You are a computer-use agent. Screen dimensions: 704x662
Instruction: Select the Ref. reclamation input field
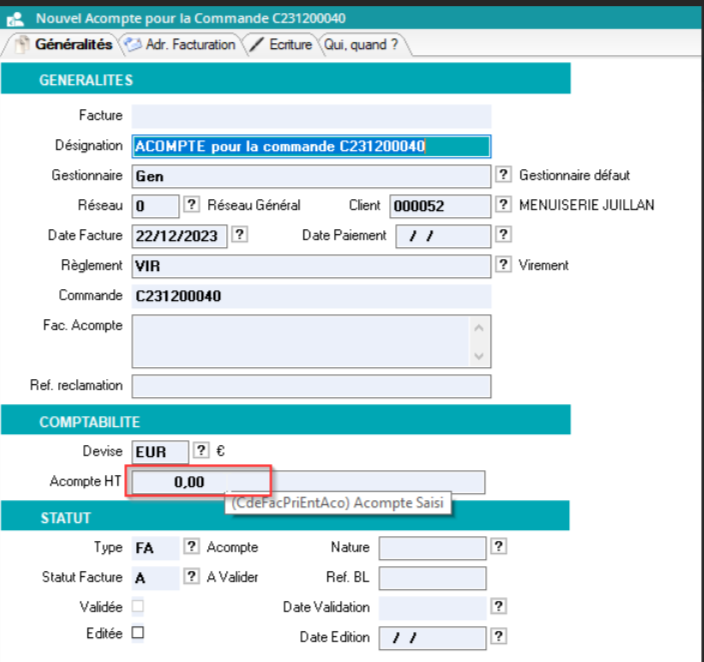(311, 386)
